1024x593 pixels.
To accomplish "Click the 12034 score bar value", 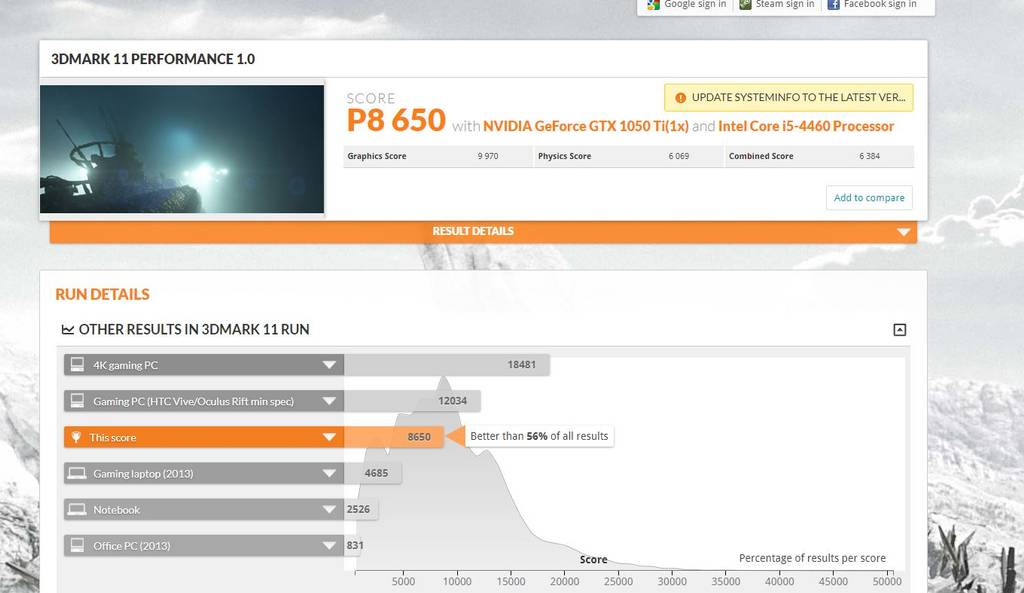I will pyautogui.click(x=453, y=400).
